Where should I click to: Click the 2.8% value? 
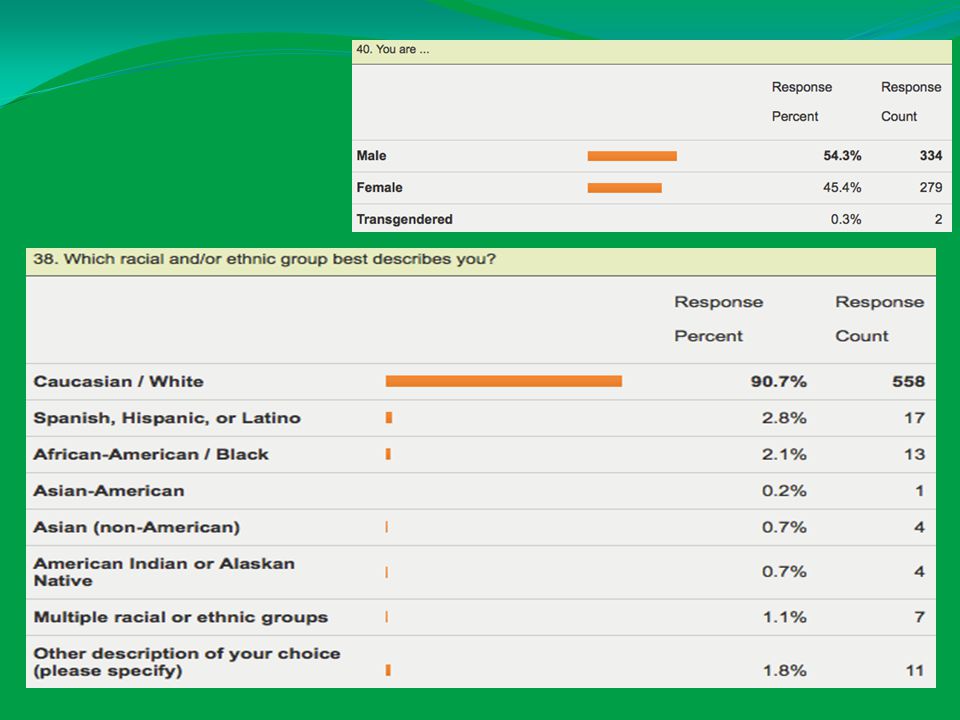click(x=784, y=418)
